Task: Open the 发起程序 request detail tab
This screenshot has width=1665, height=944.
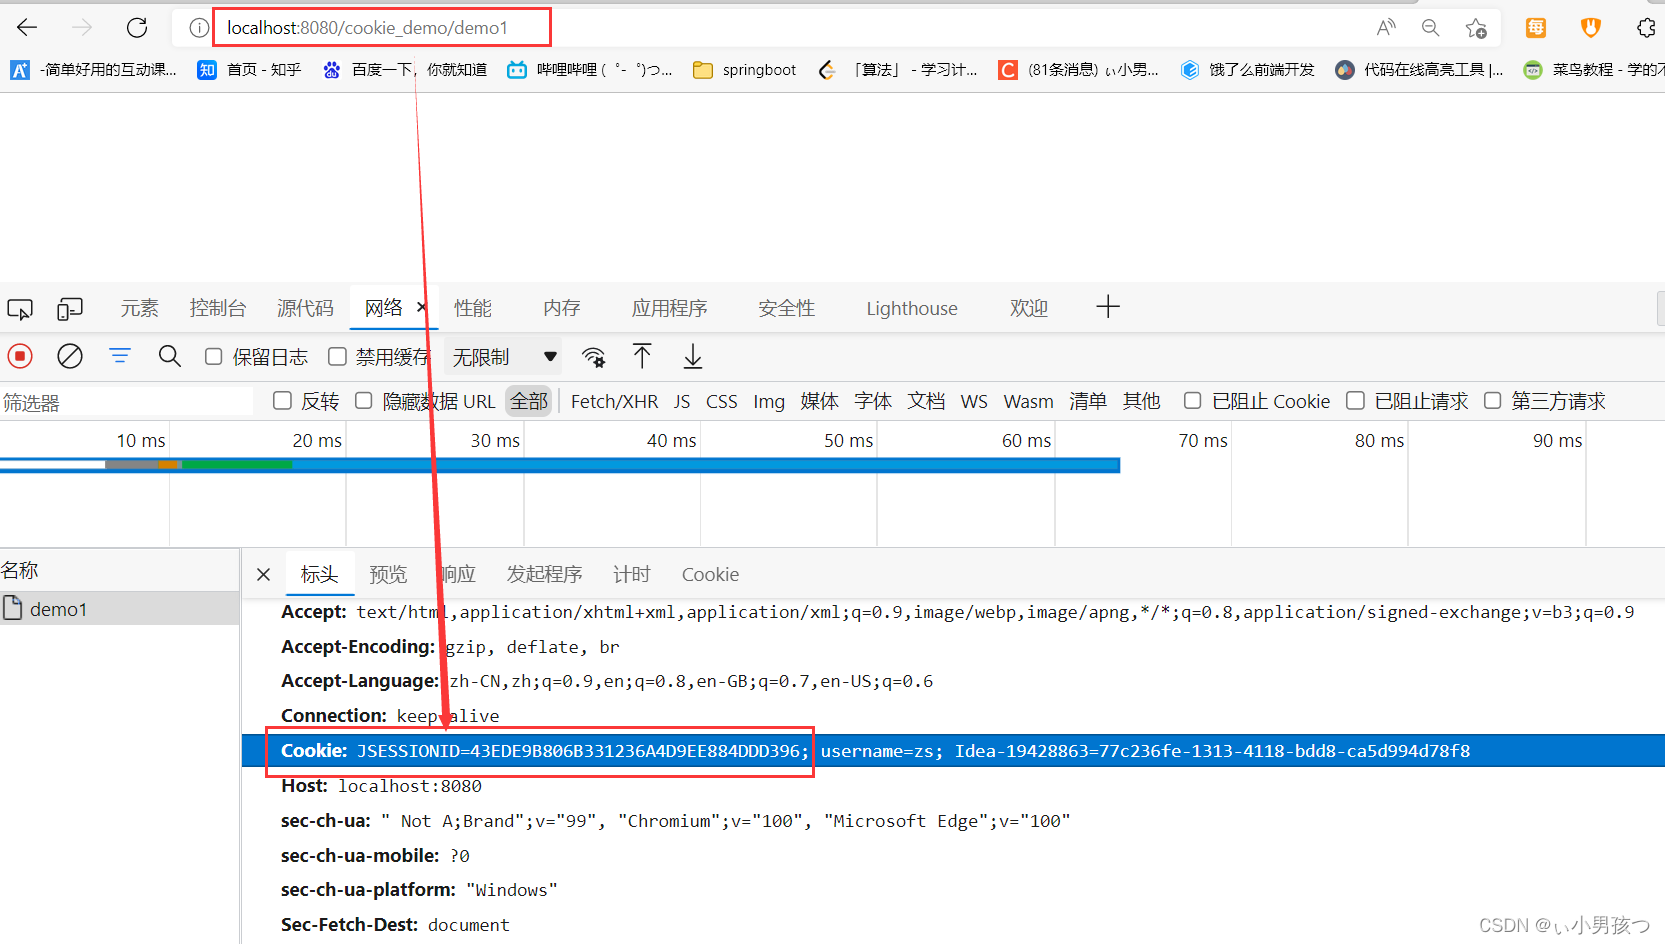Action: point(544,574)
